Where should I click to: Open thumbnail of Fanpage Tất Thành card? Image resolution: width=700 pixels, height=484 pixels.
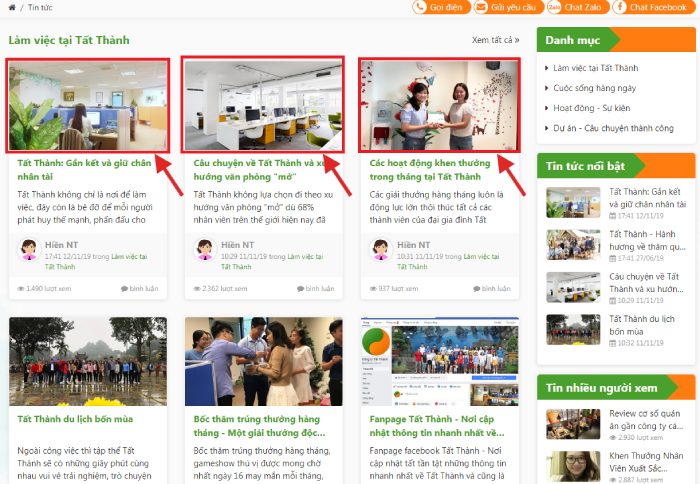pyautogui.click(x=440, y=362)
